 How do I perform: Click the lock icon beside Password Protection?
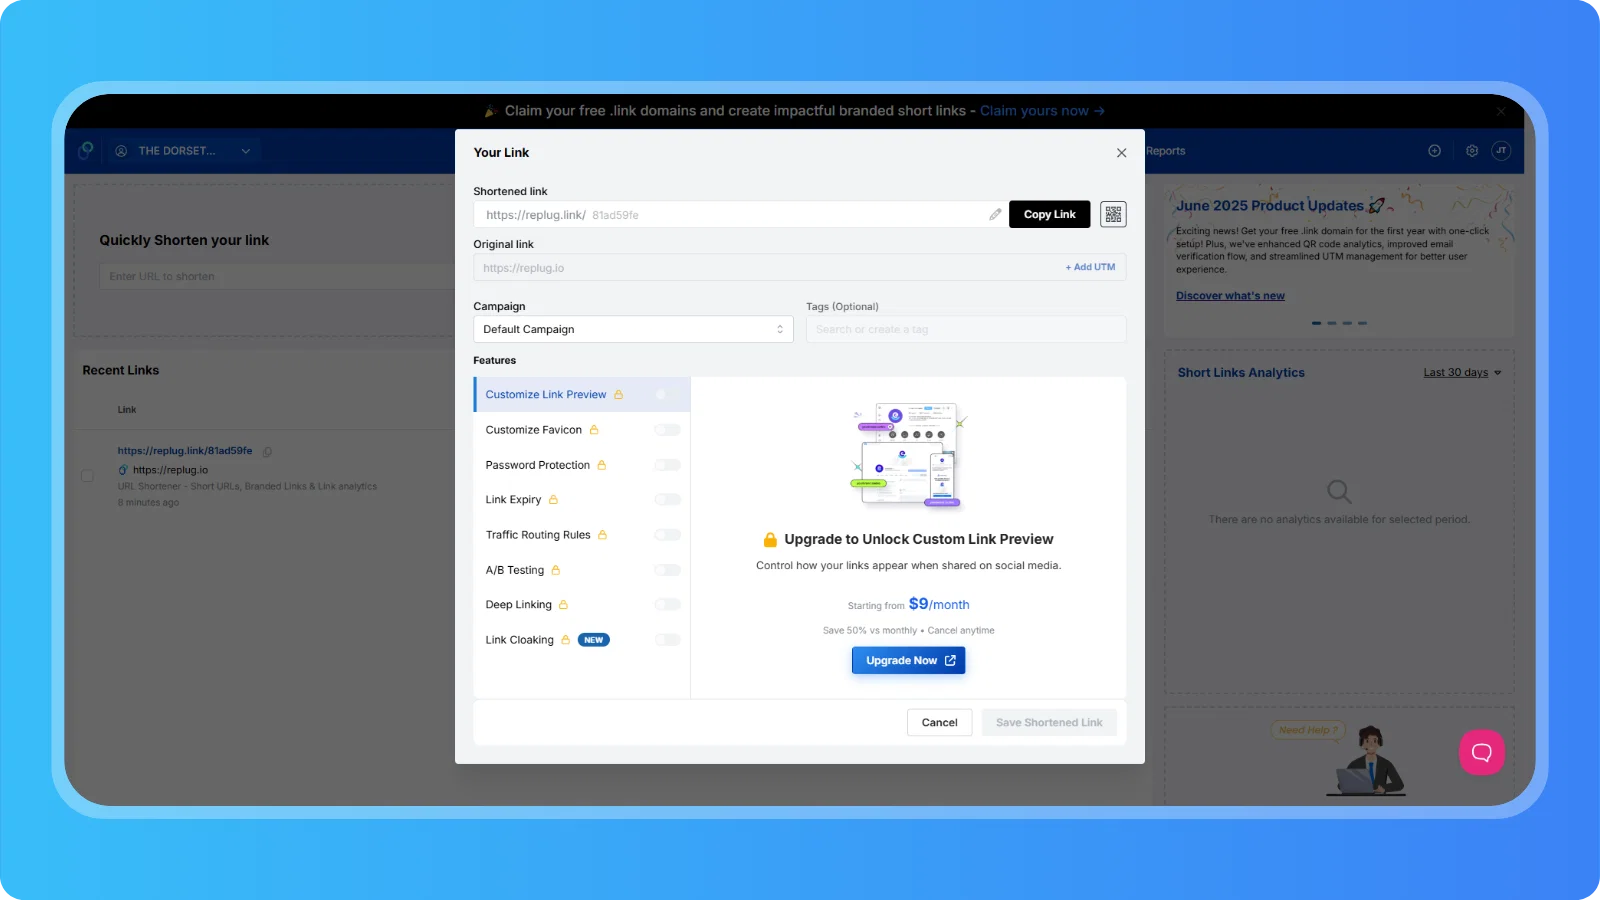coord(602,465)
